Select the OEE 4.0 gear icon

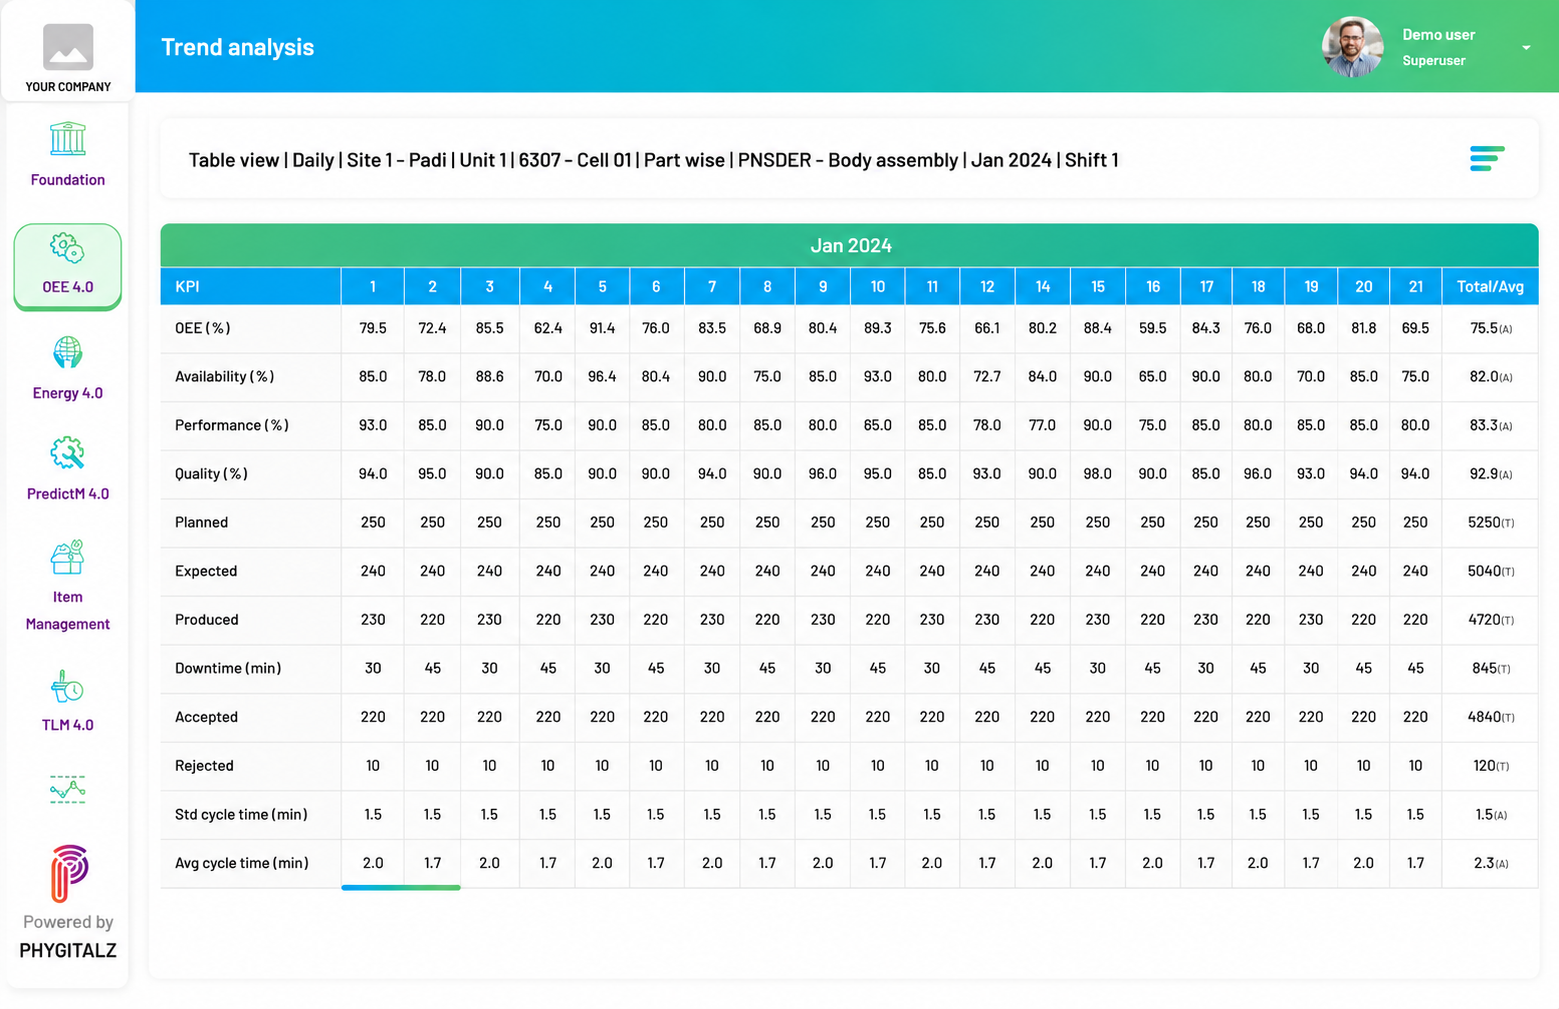click(x=67, y=248)
